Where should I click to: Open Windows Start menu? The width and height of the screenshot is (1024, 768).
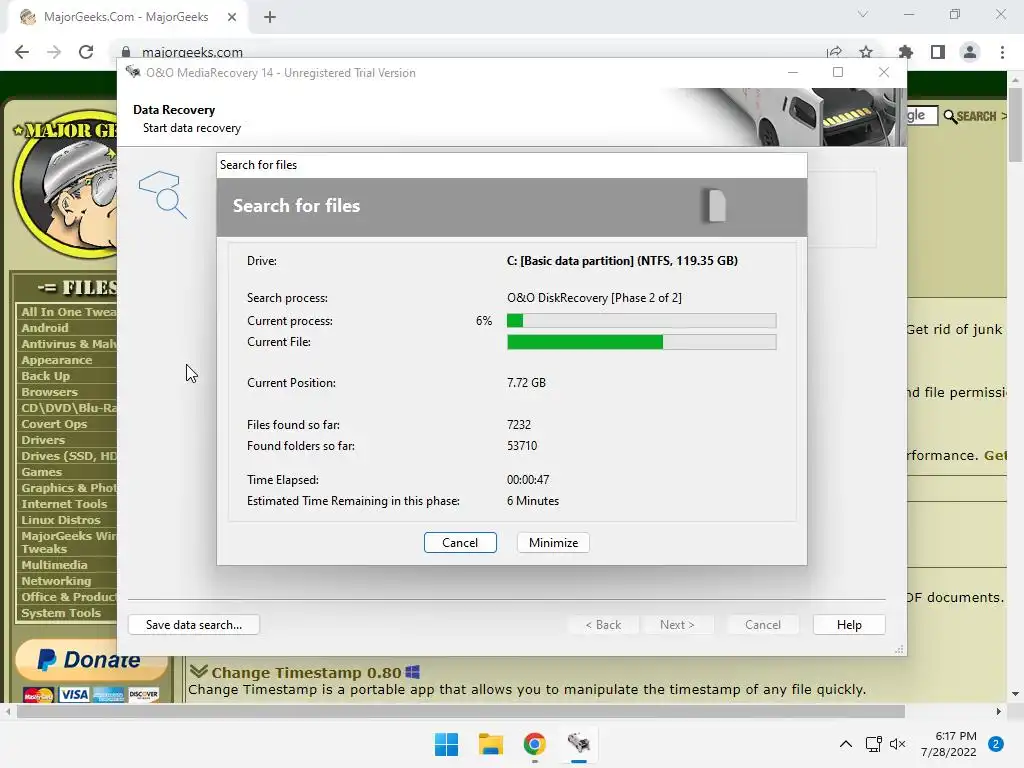pos(447,744)
